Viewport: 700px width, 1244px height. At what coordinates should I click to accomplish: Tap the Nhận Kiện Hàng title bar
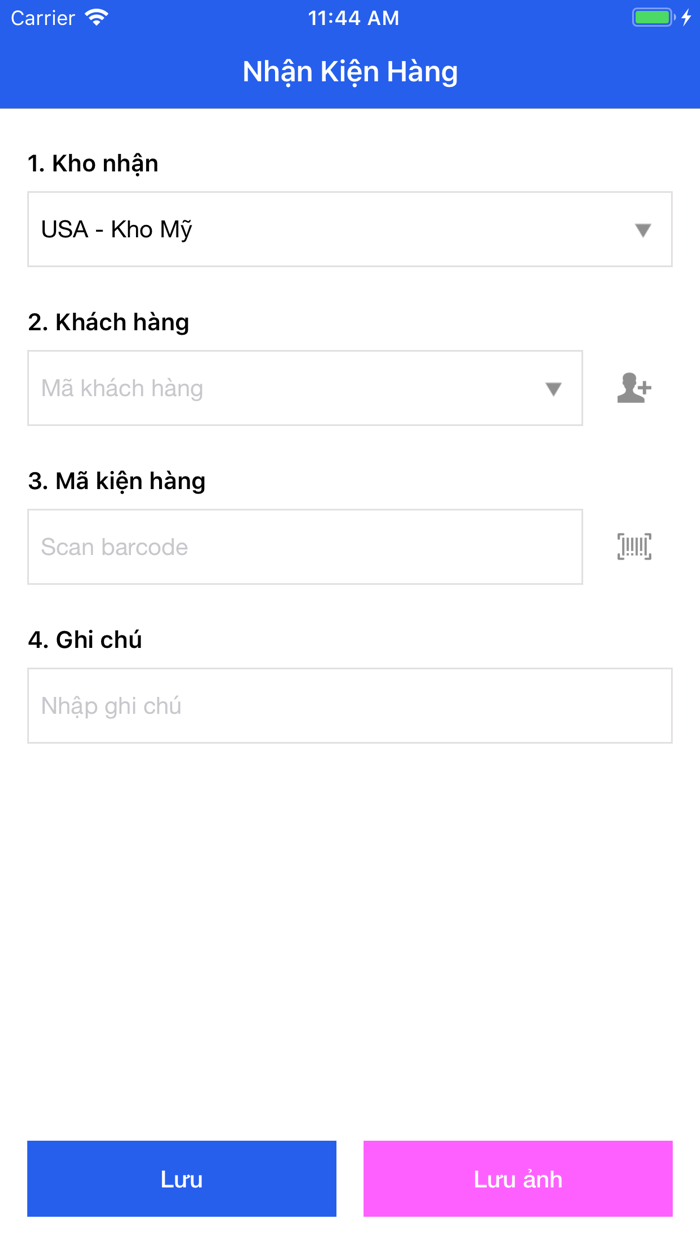pos(350,71)
